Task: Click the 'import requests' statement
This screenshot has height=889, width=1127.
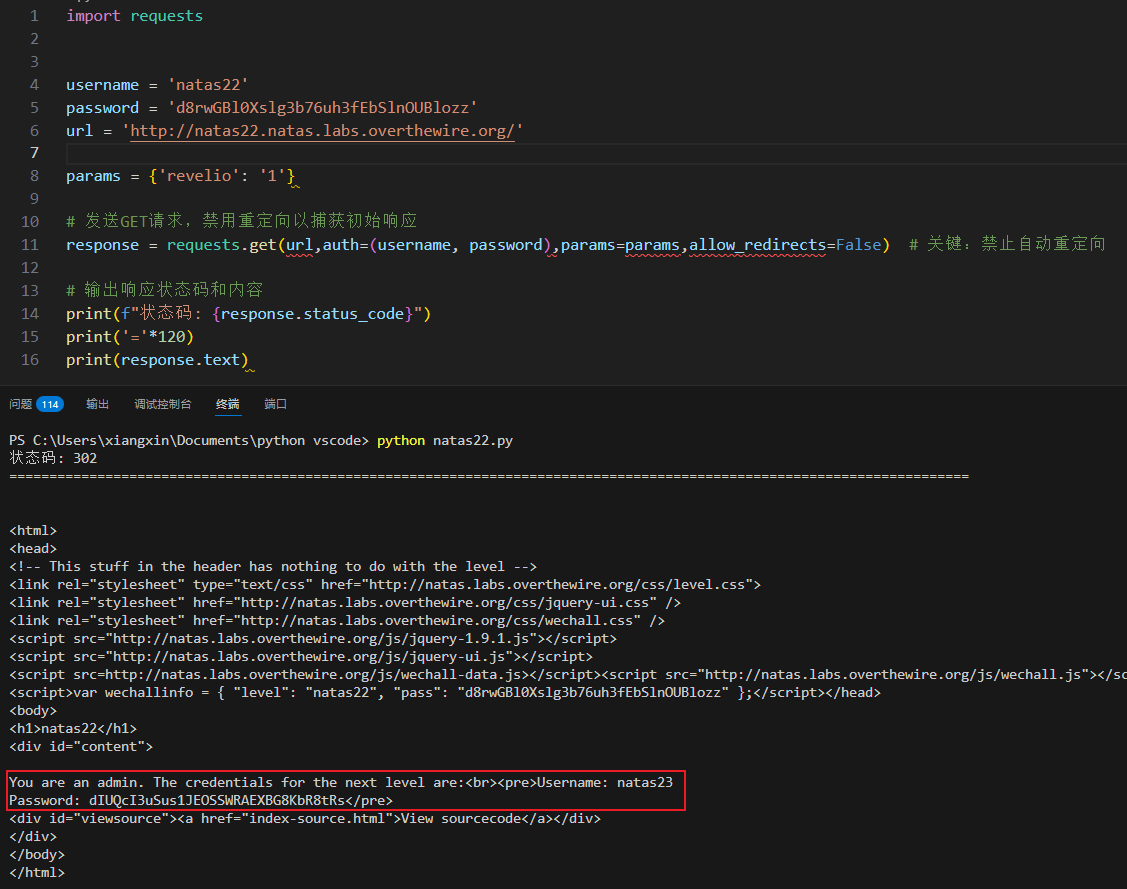Action: coord(134,16)
